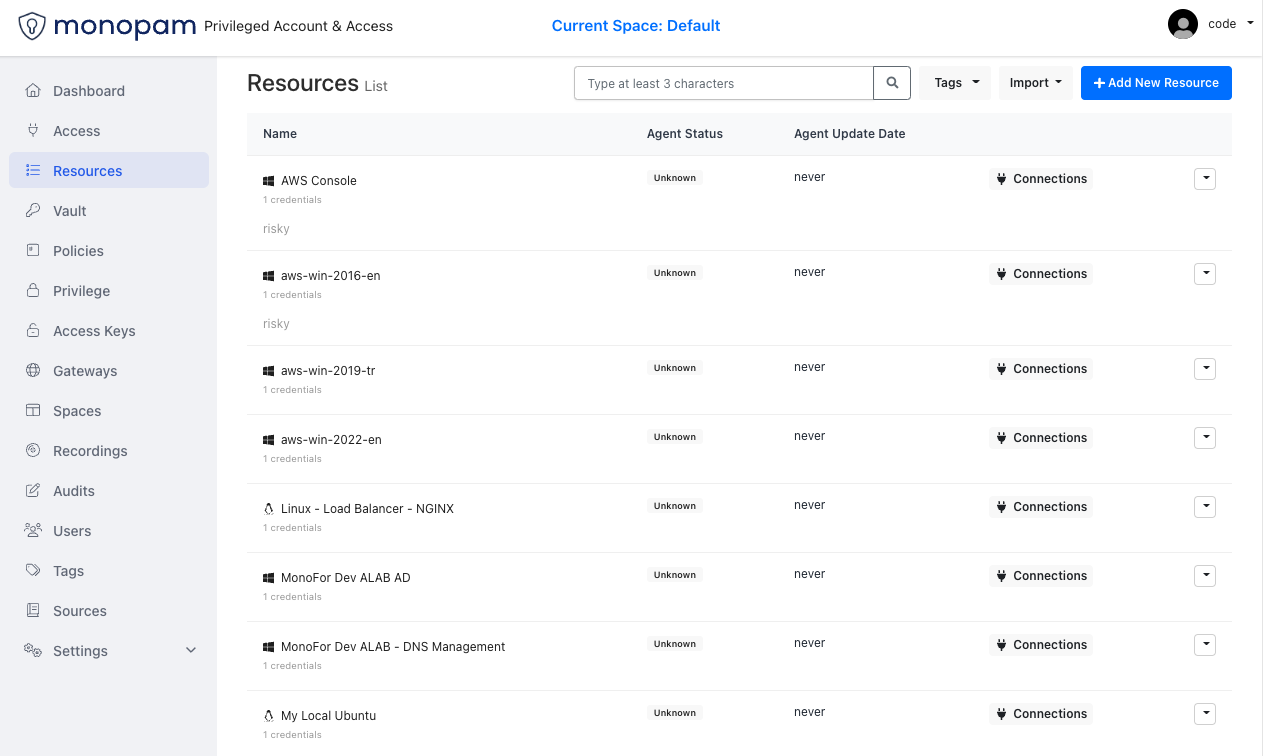This screenshot has height=756, width=1263.
Task: Click the magnifier search icon button
Action: [x=892, y=83]
